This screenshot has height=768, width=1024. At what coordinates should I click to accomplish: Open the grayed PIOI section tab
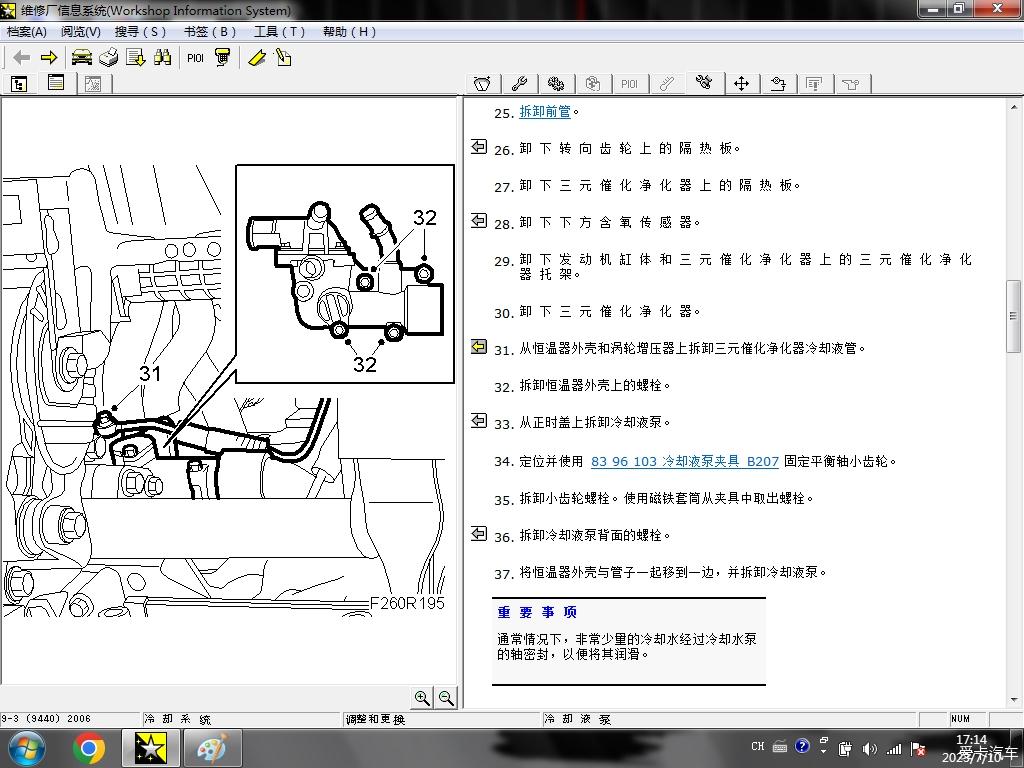tap(630, 84)
